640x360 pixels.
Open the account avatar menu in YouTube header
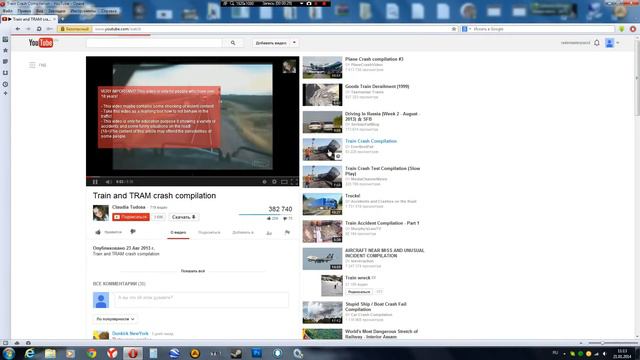point(610,43)
